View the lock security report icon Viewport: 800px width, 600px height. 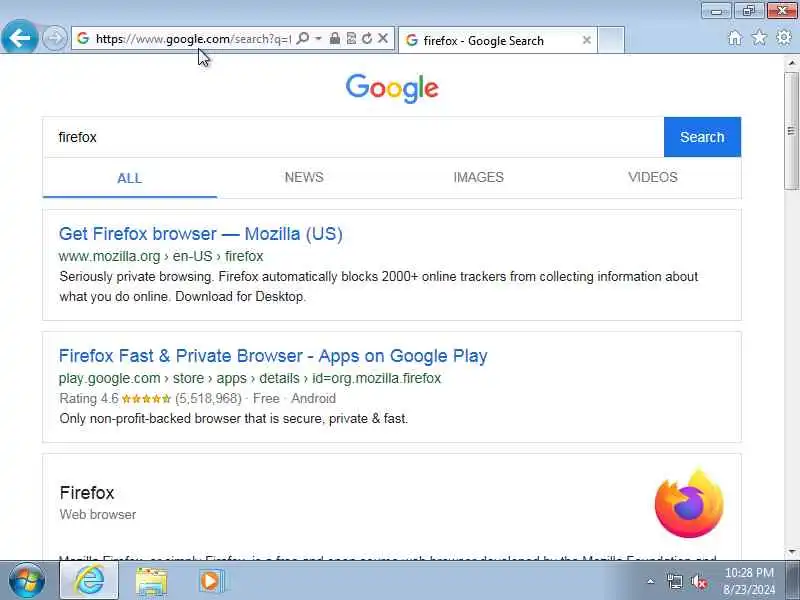pyautogui.click(x=335, y=38)
